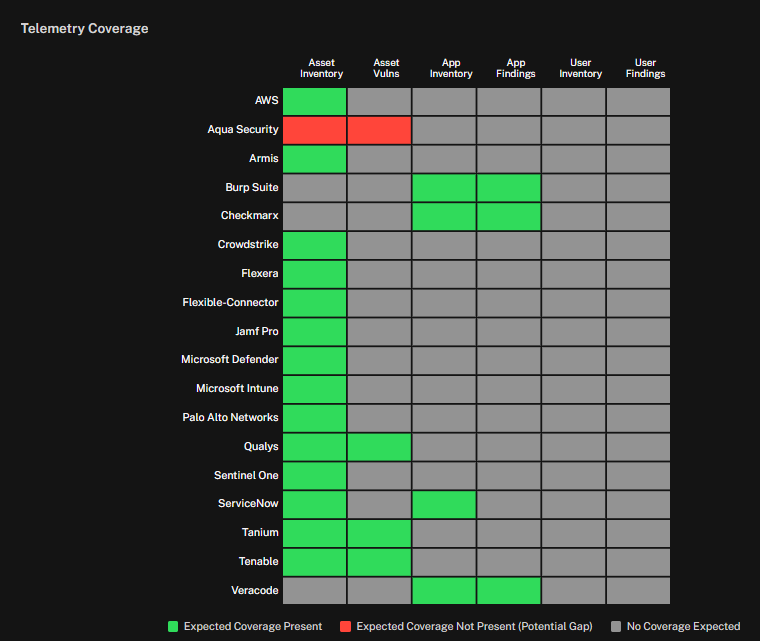Click the User Findings column header
The height and width of the screenshot is (641, 760).
645,68
